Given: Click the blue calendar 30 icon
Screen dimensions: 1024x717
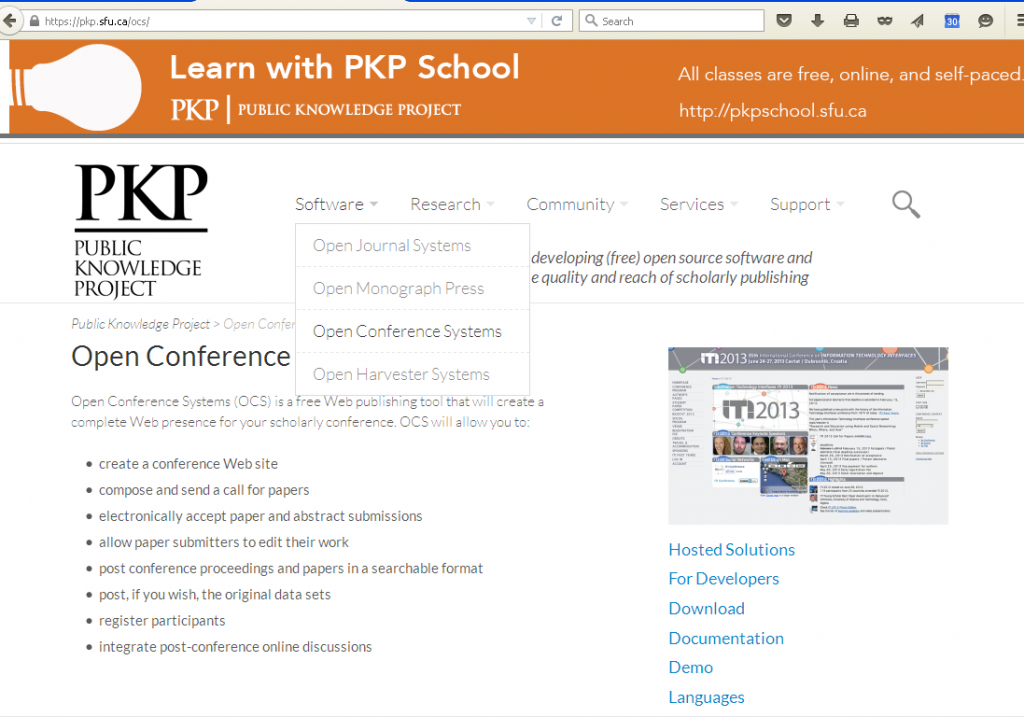Looking at the screenshot, I should tap(952, 20).
